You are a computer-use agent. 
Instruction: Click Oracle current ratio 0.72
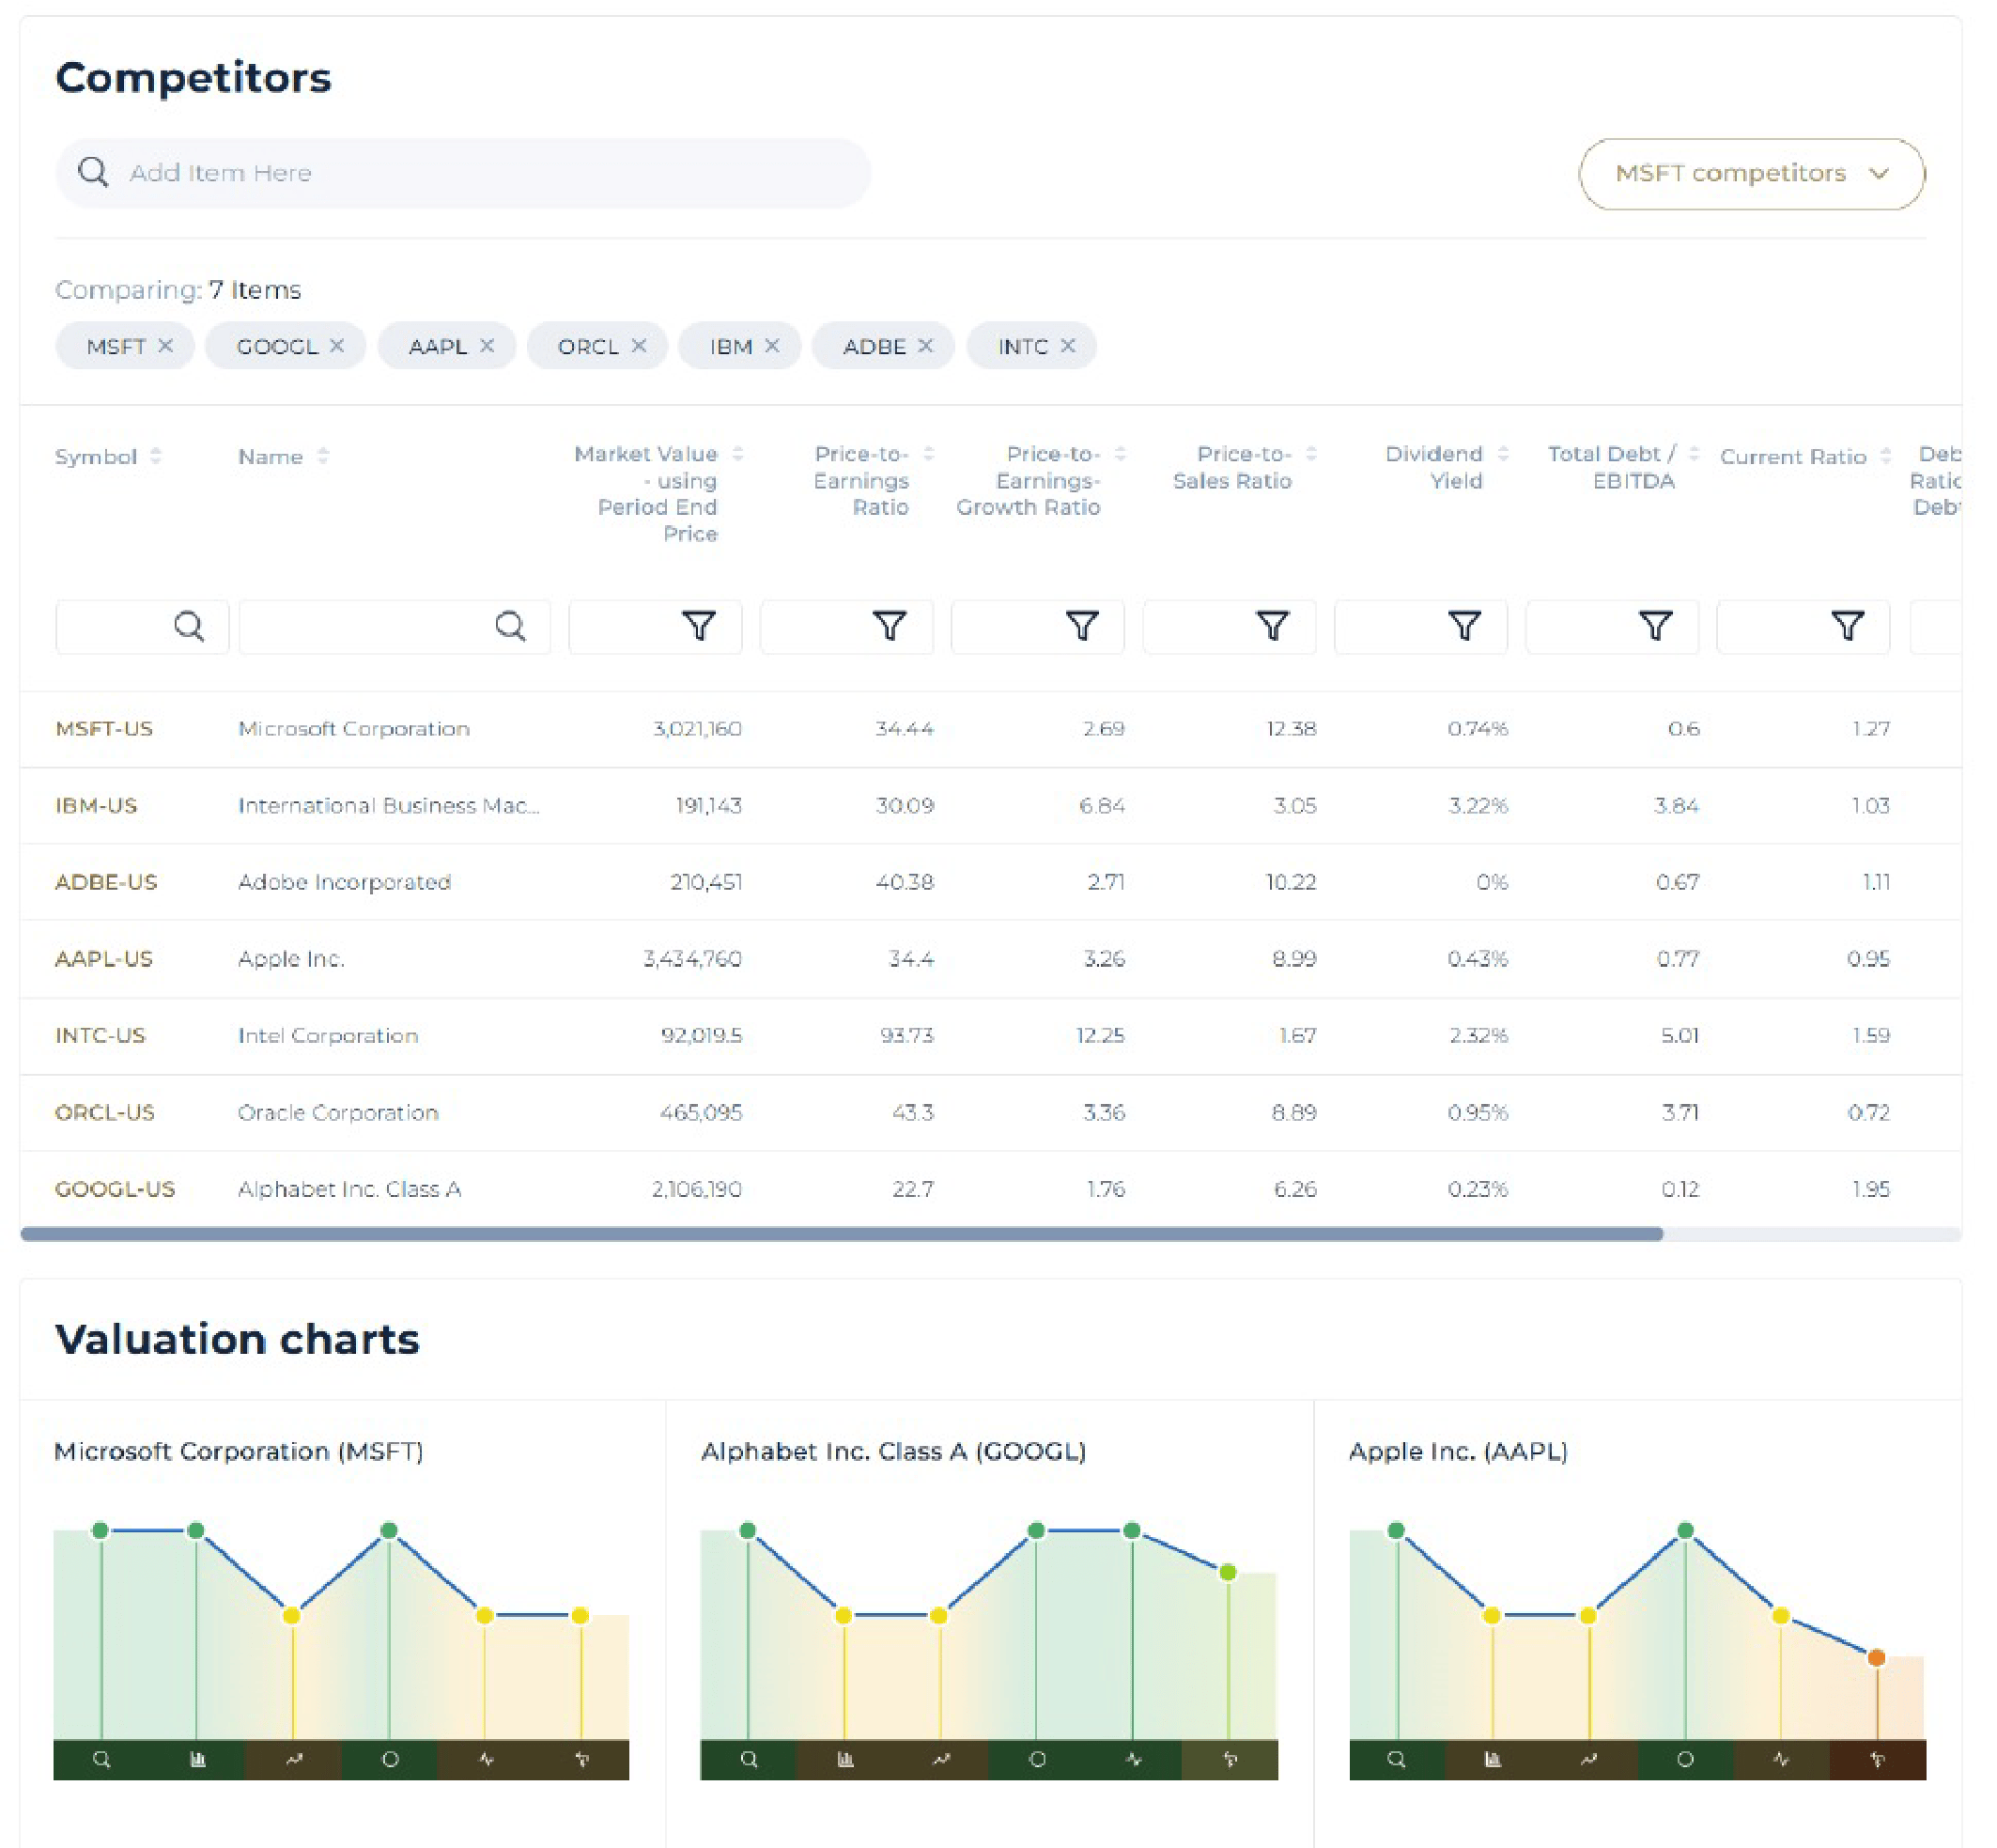(1868, 1113)
